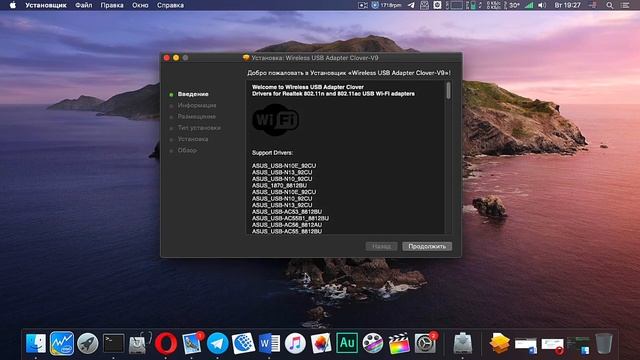Screen dimensions: 640x360
Task: Launch the Opera browser from the Dock
Action: [x=166, y=343]
